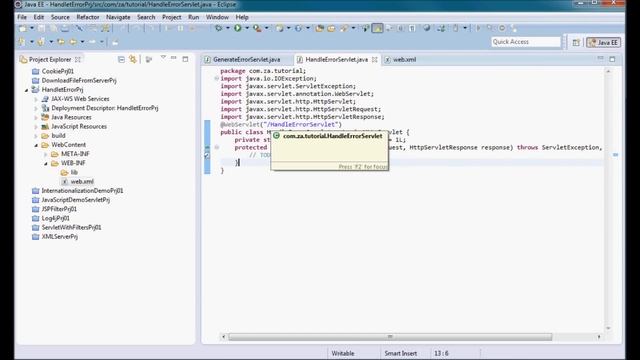The height and width of the screenshot is (360, 640).
Task: Switch to the GenerateErrorServlet.java tab
Action: [x=247, y=60]
